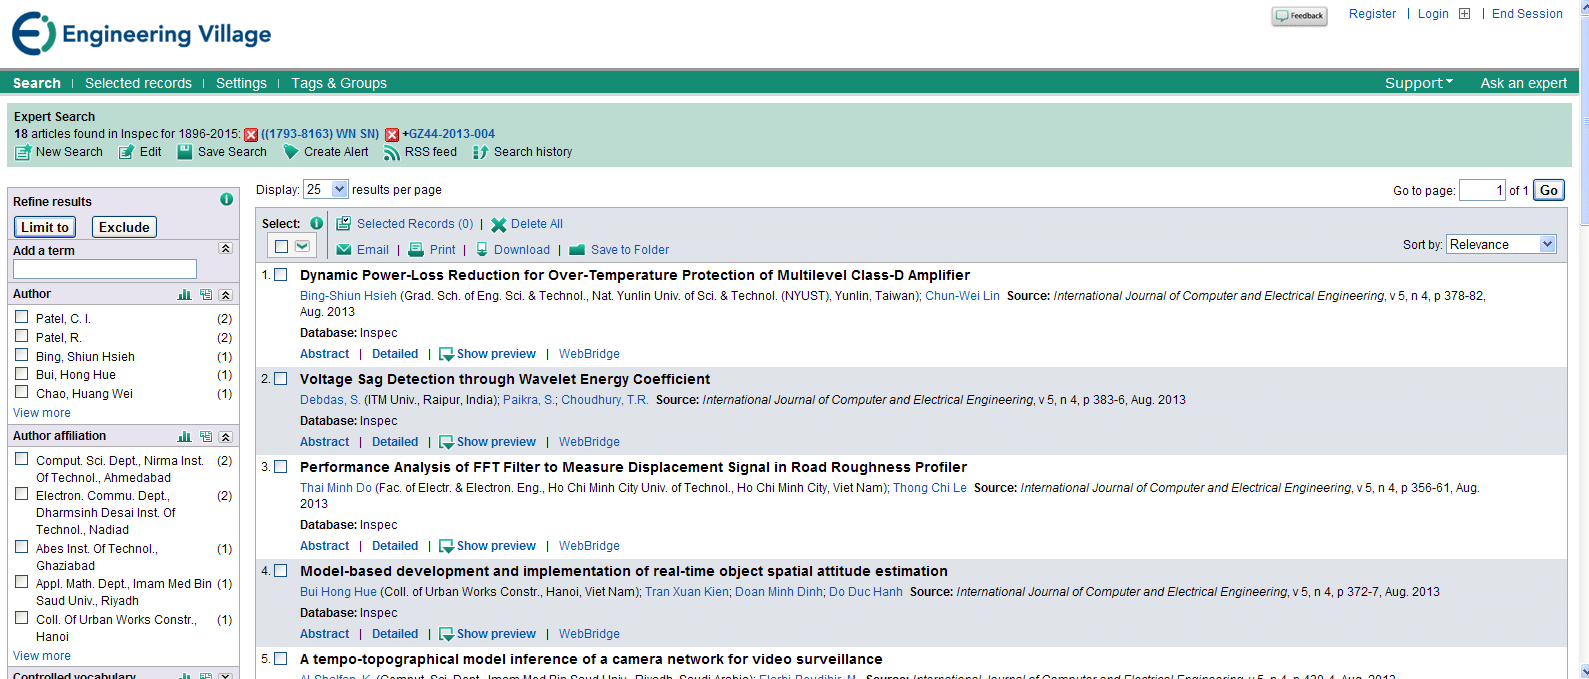Collapse the Author affiliation section
Viewport: 1589px width, 679px height.
pyautogui.click(x=226, y=436)
